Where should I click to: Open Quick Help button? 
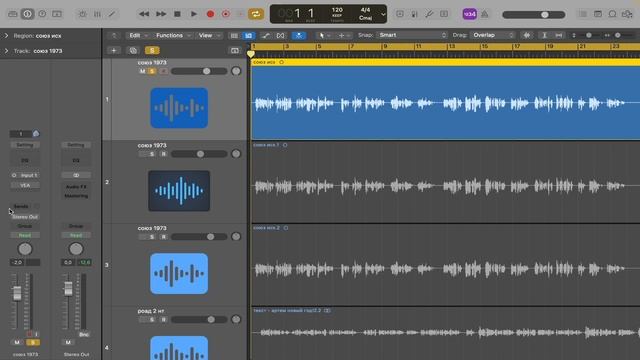[42, 14]
